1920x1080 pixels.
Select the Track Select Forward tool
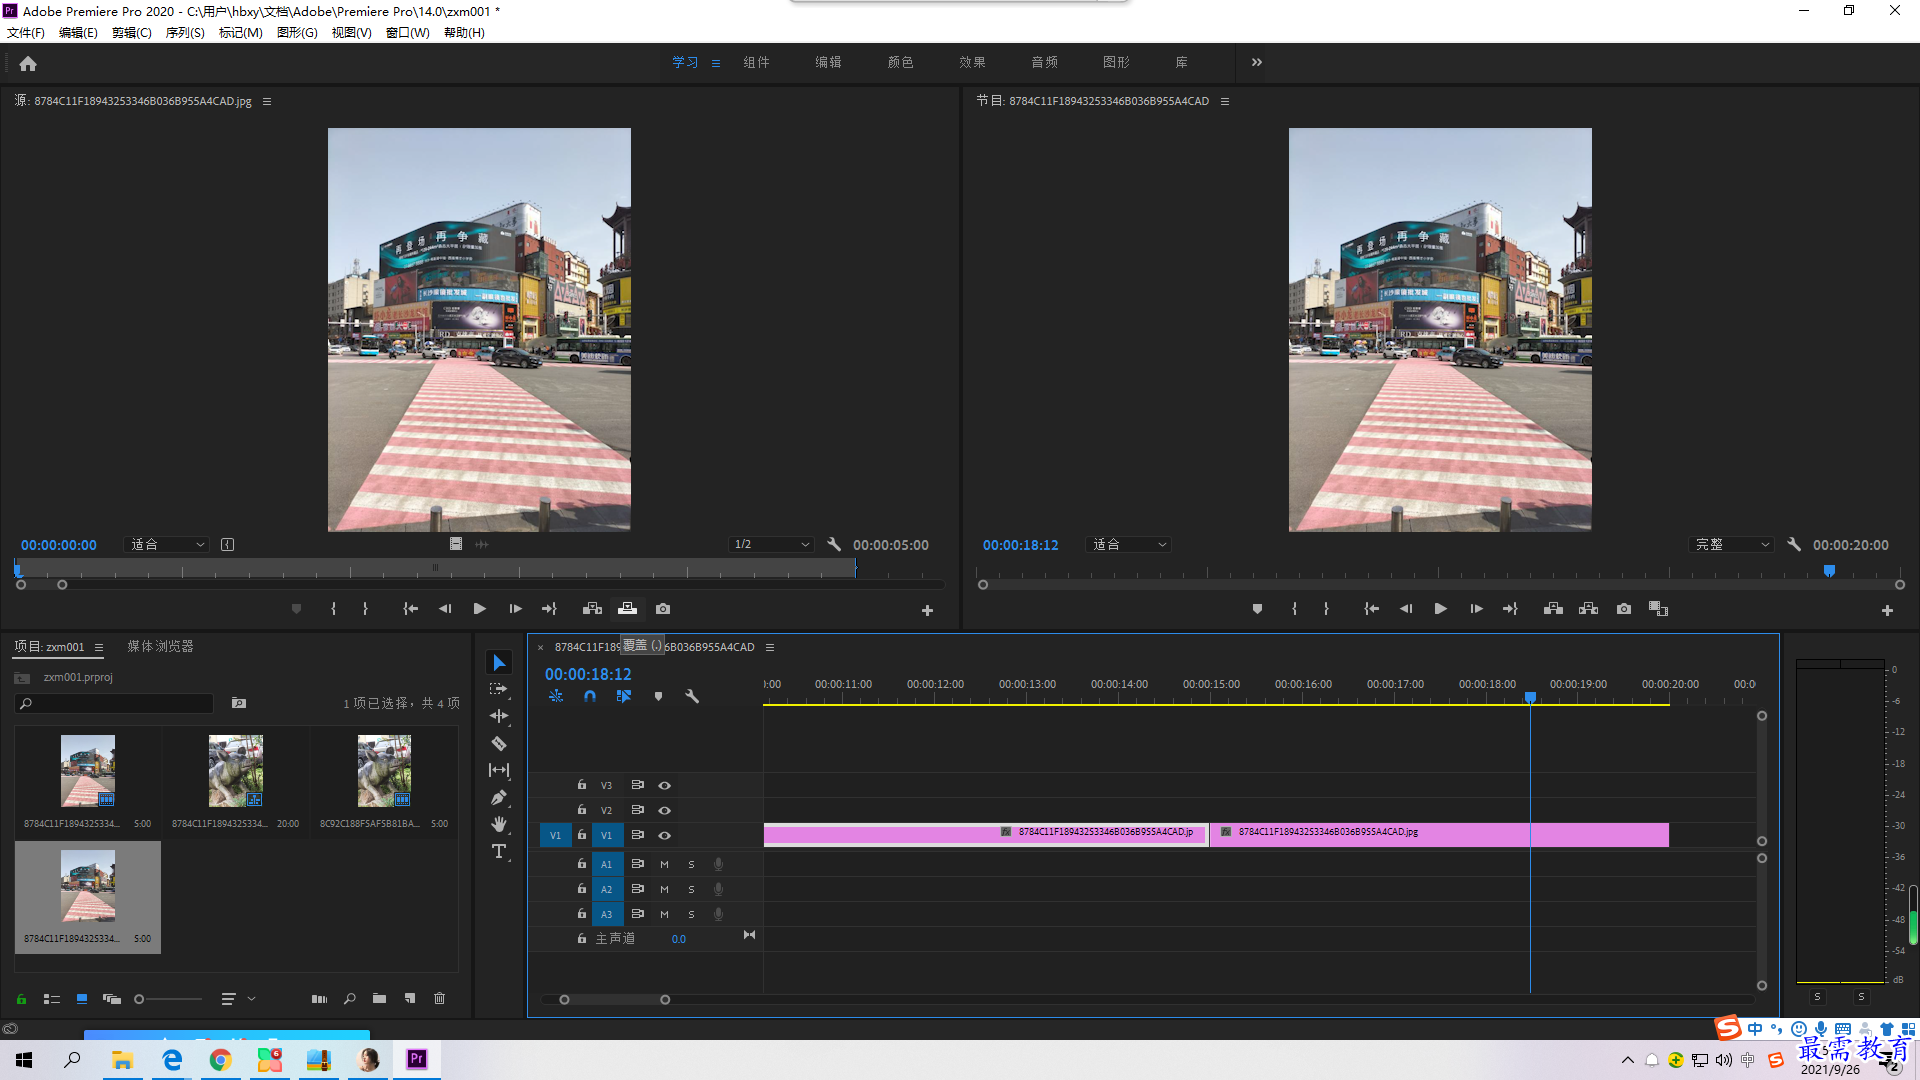click(499, 689)
